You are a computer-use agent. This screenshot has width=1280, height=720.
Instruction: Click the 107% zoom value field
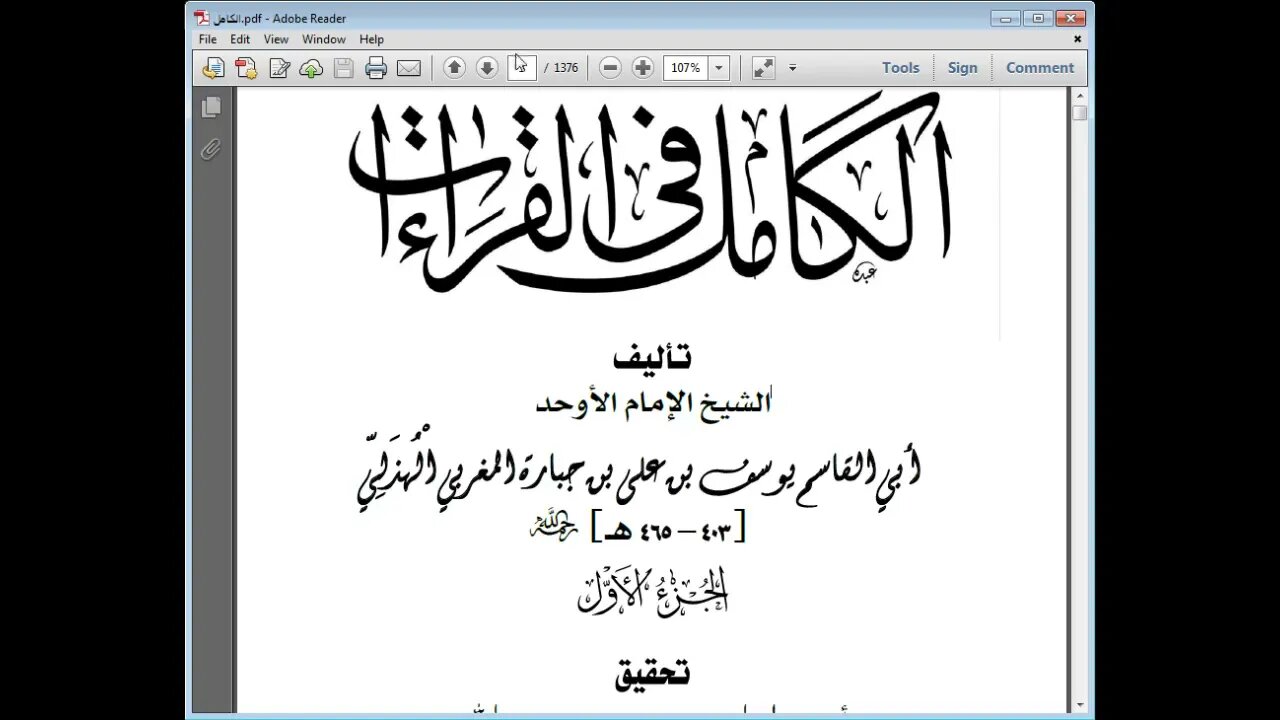click(x=687, y=68)
